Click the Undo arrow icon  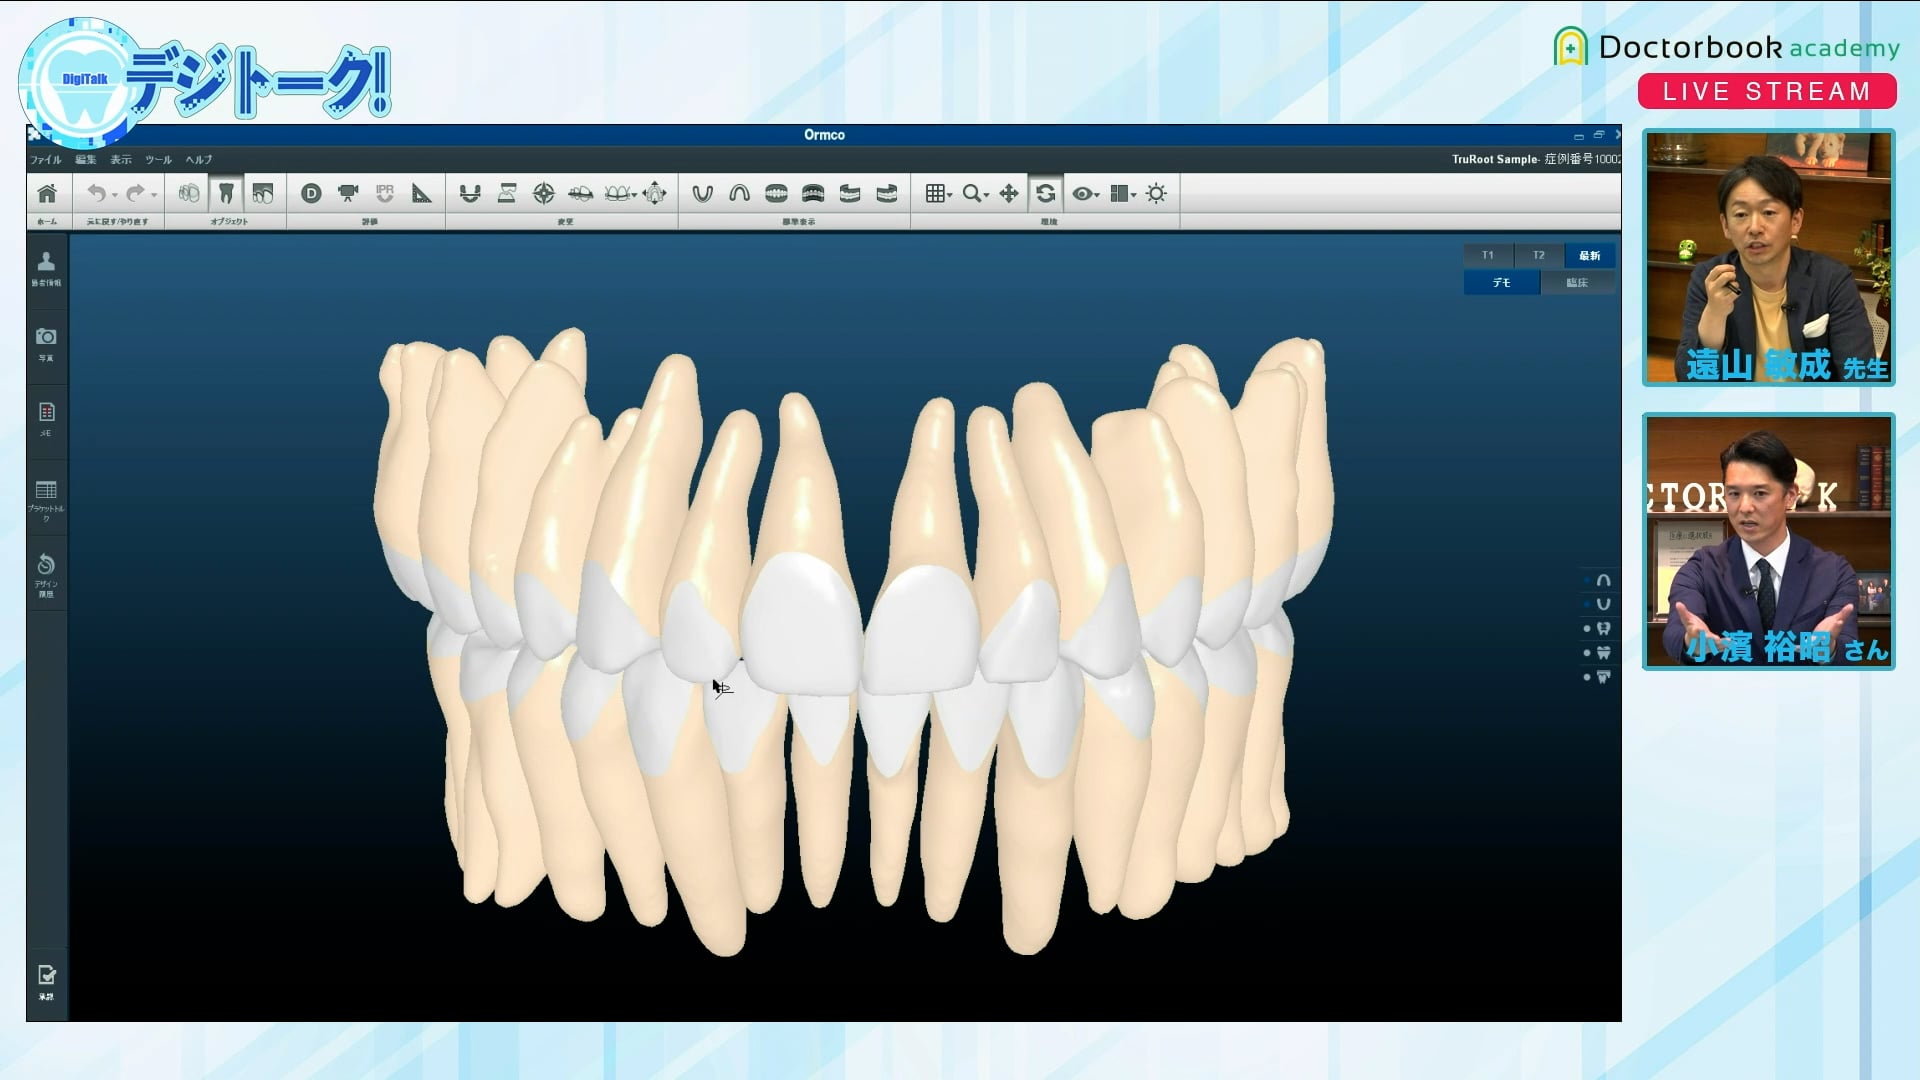coord(96,193)
